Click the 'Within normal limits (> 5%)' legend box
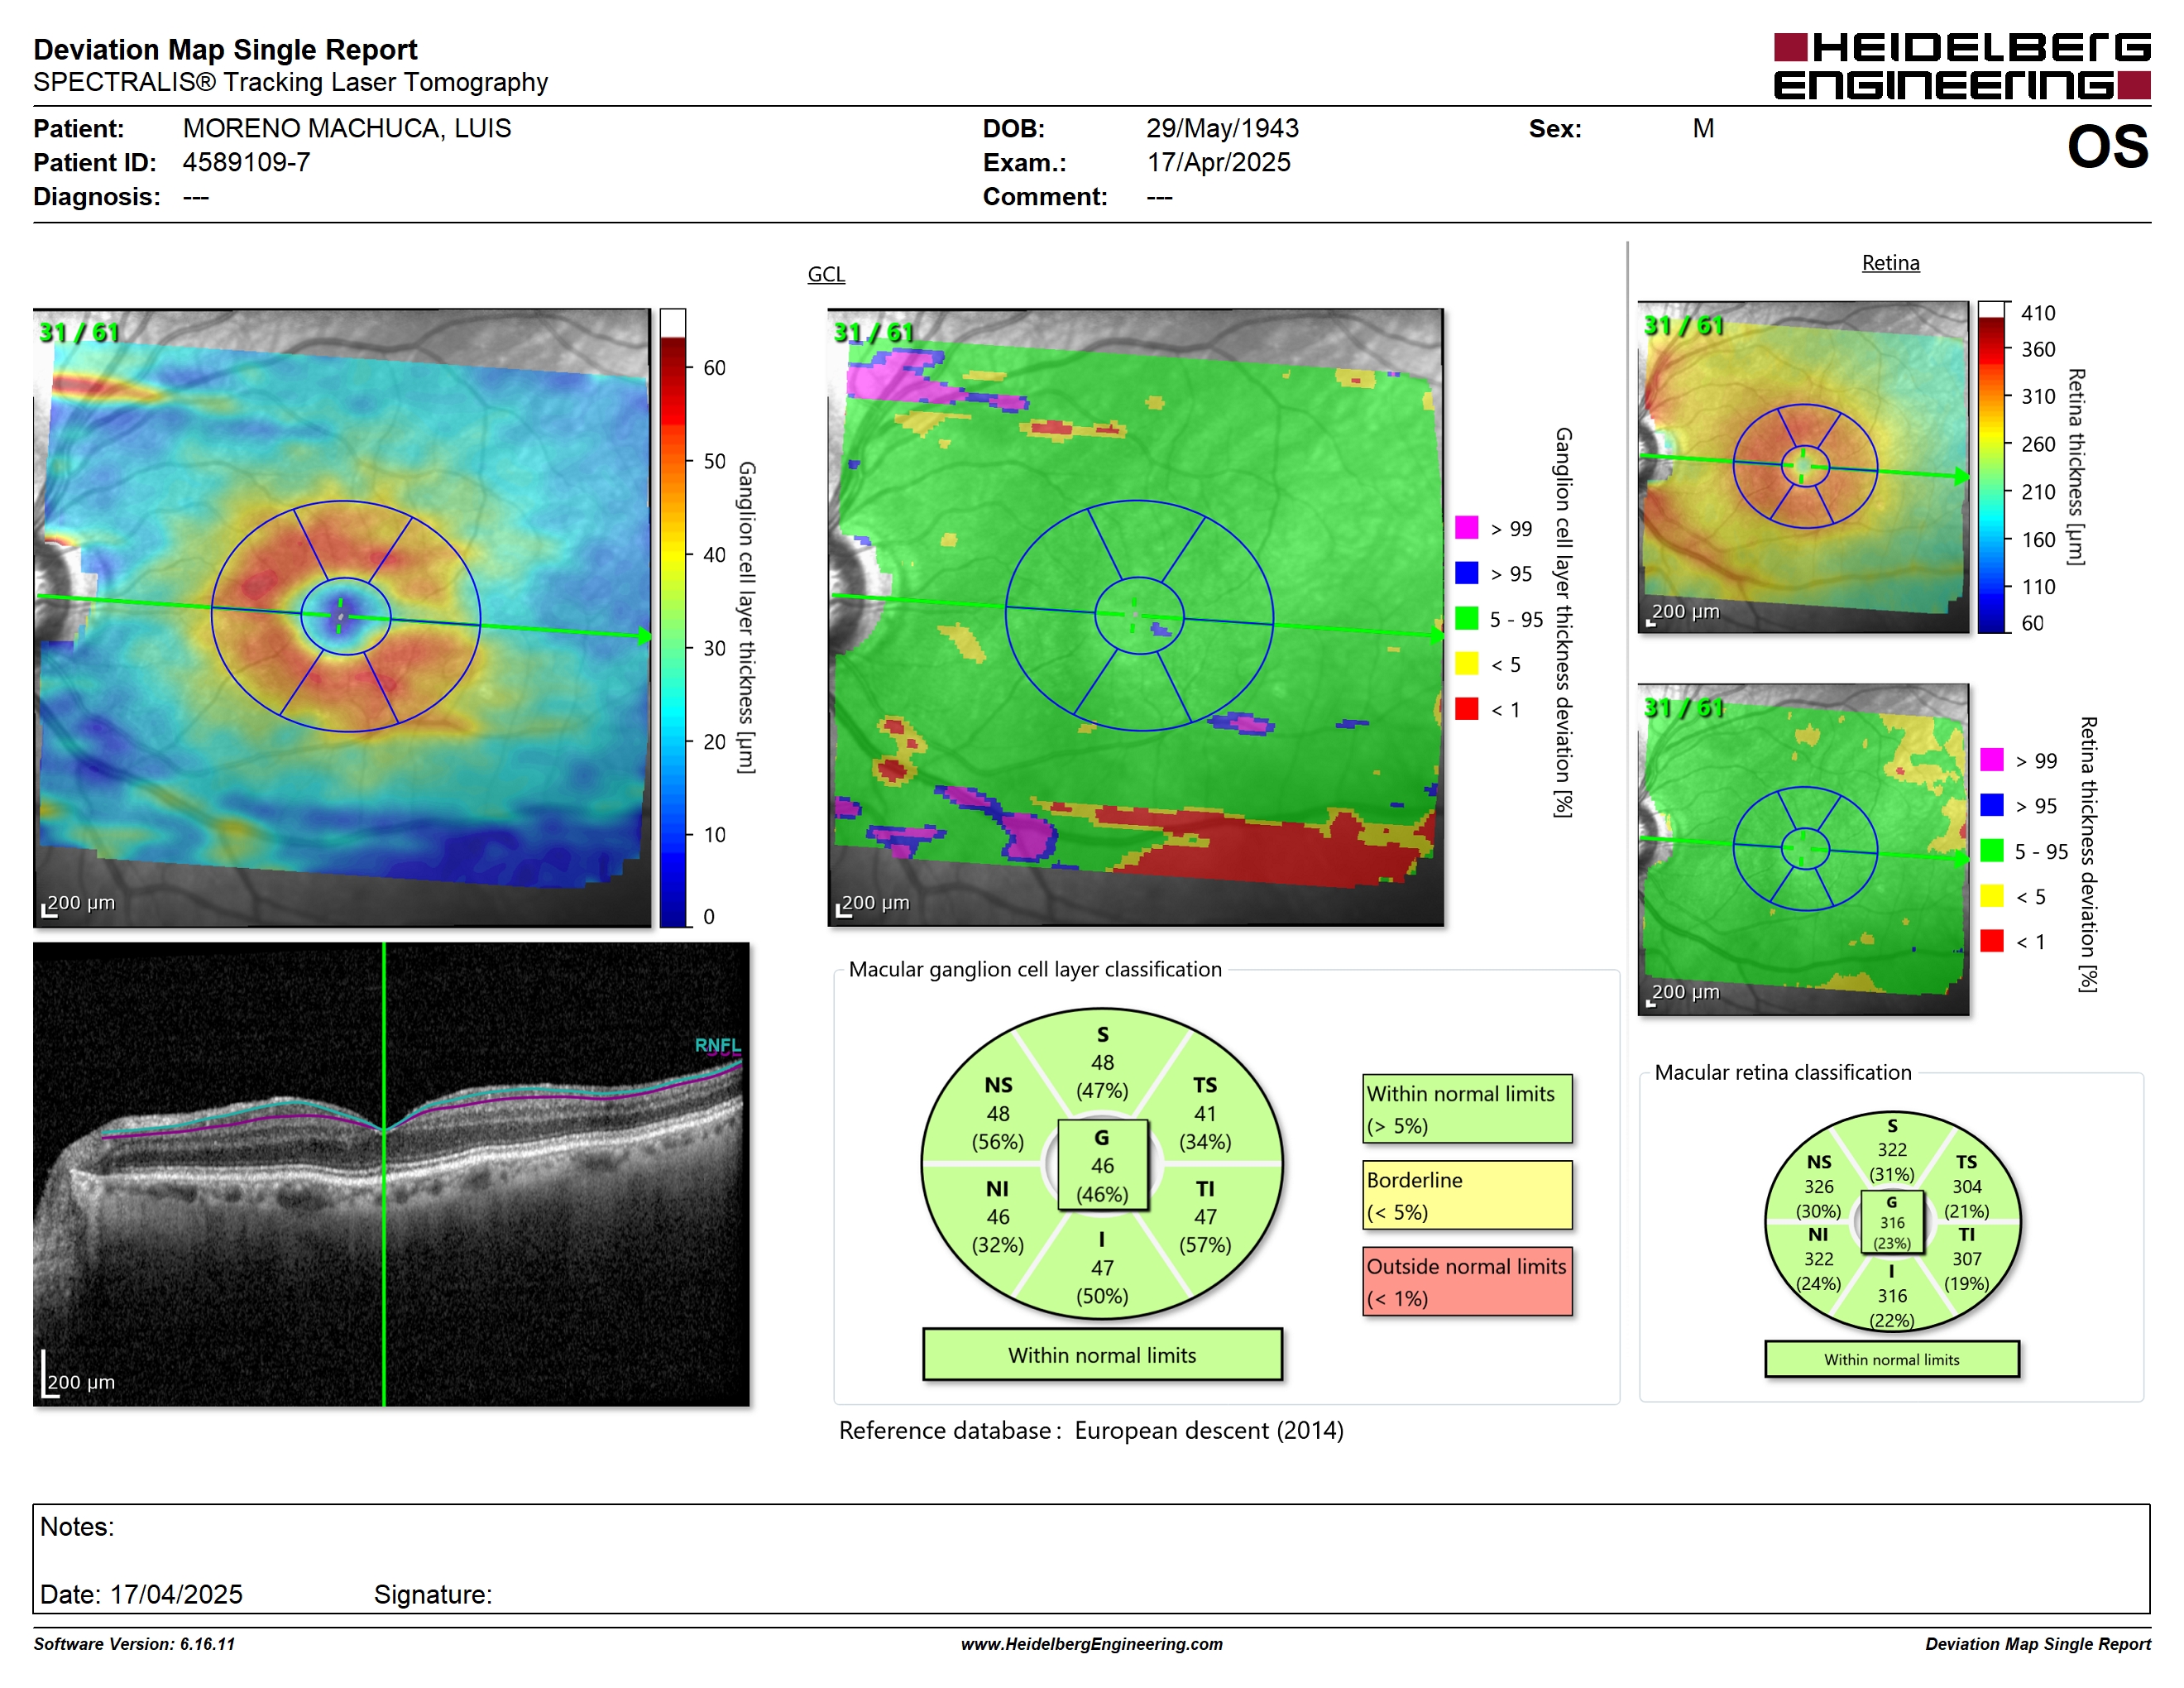This screenshot has height=1688, width=2184. click(1466, 1109)
